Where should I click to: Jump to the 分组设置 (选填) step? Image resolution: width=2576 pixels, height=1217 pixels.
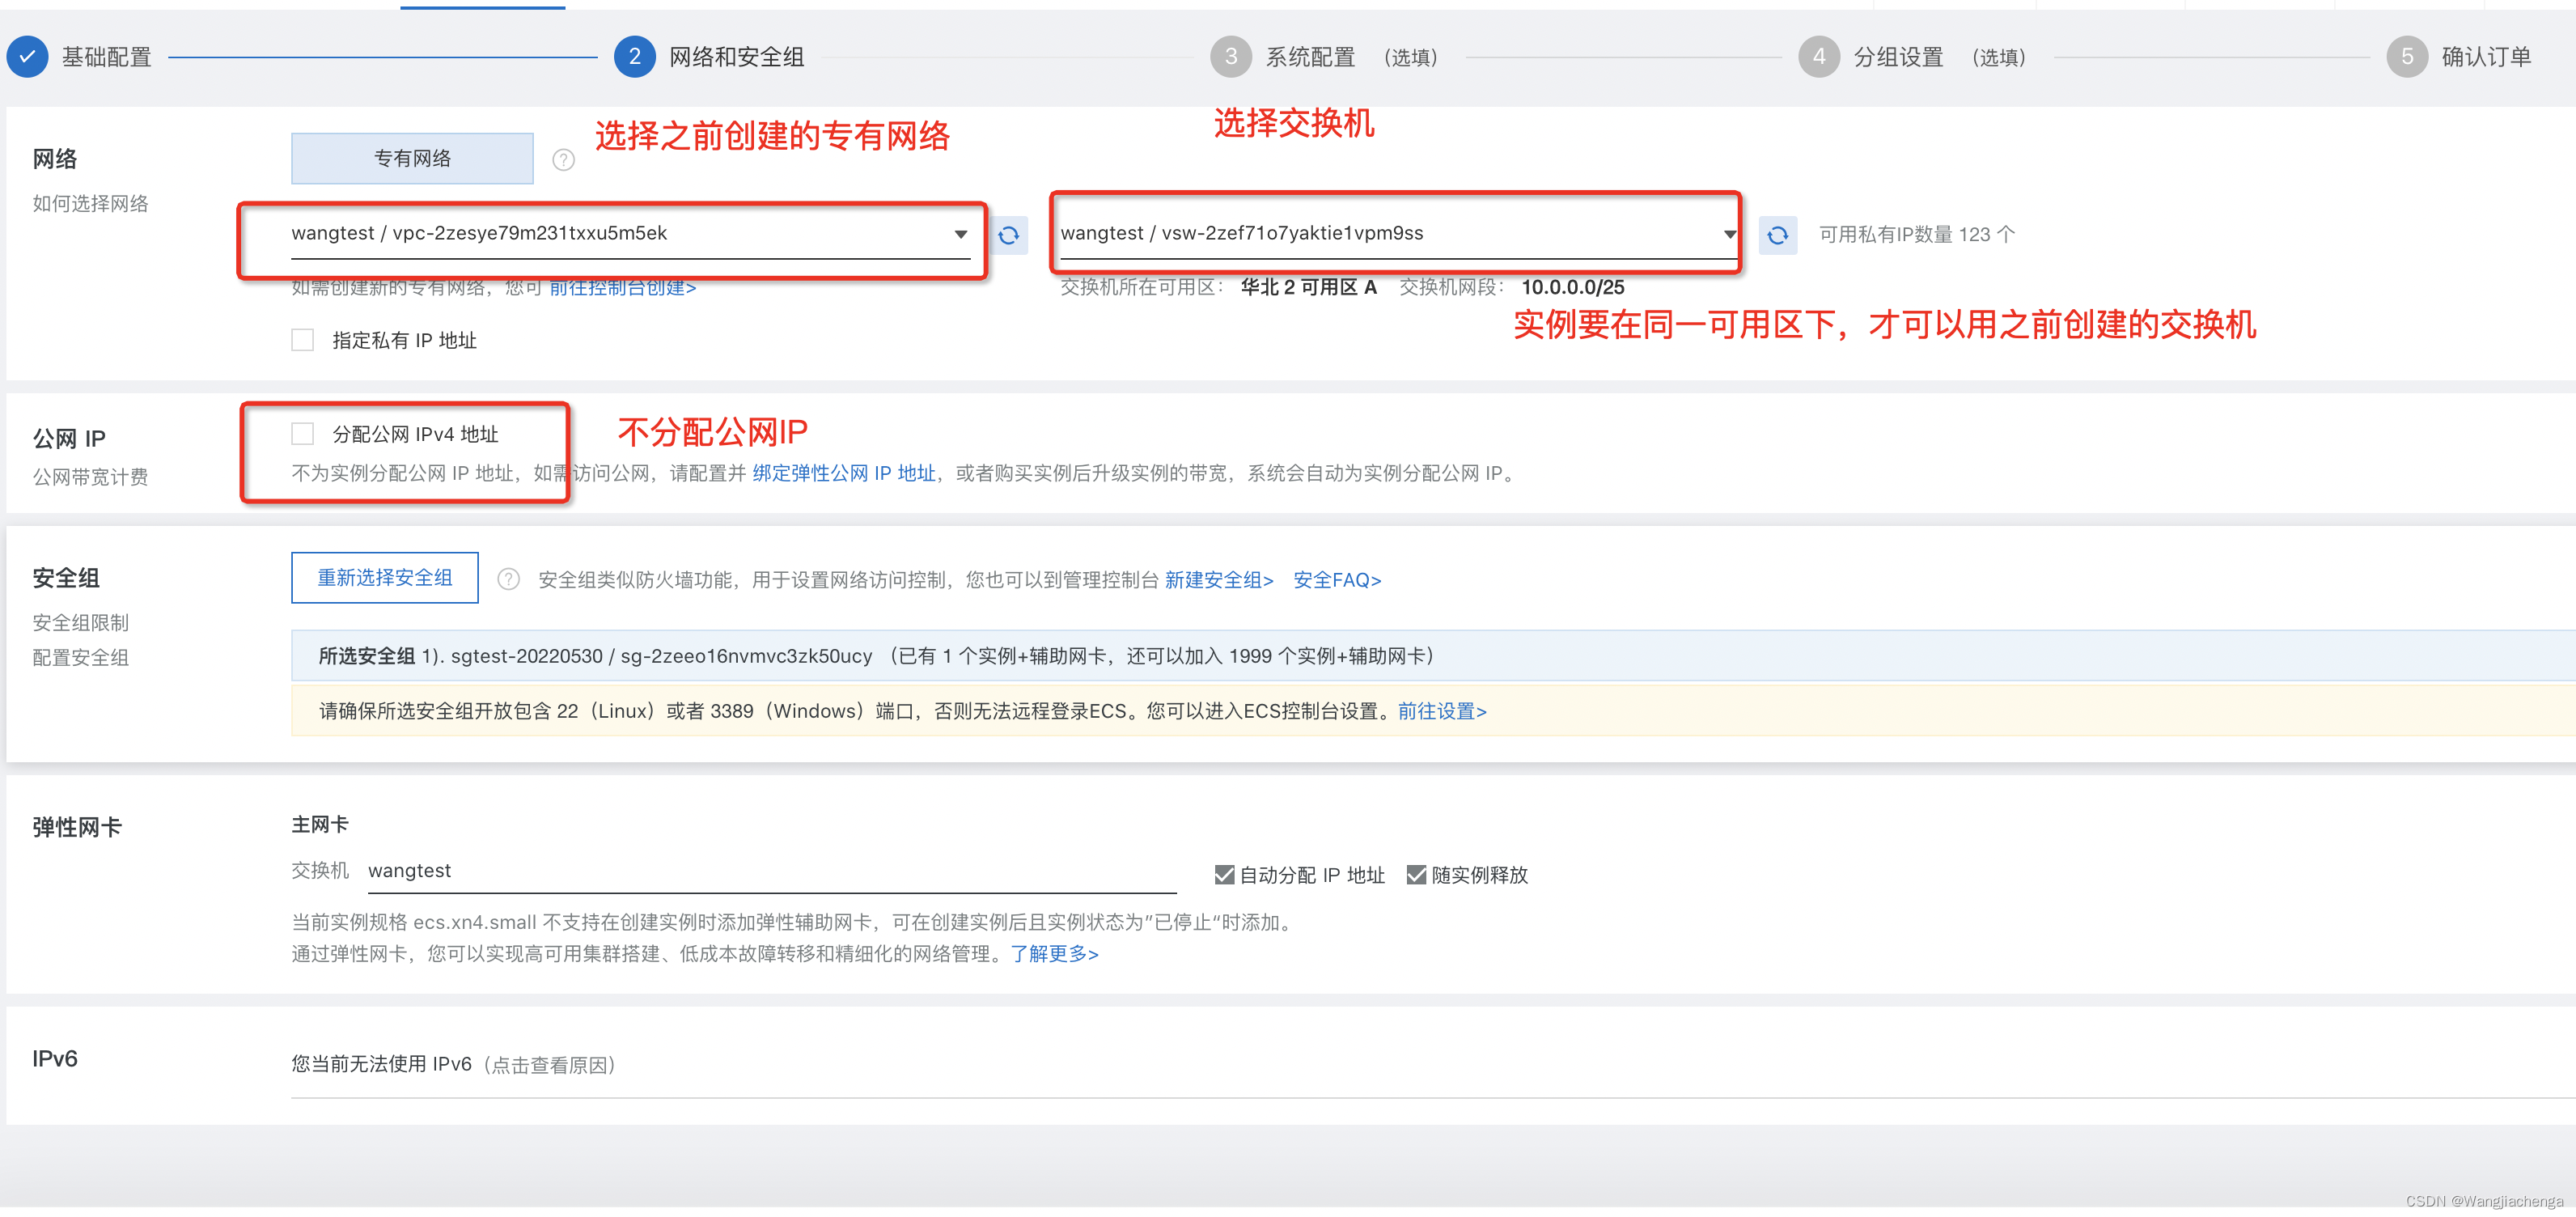1940,57
